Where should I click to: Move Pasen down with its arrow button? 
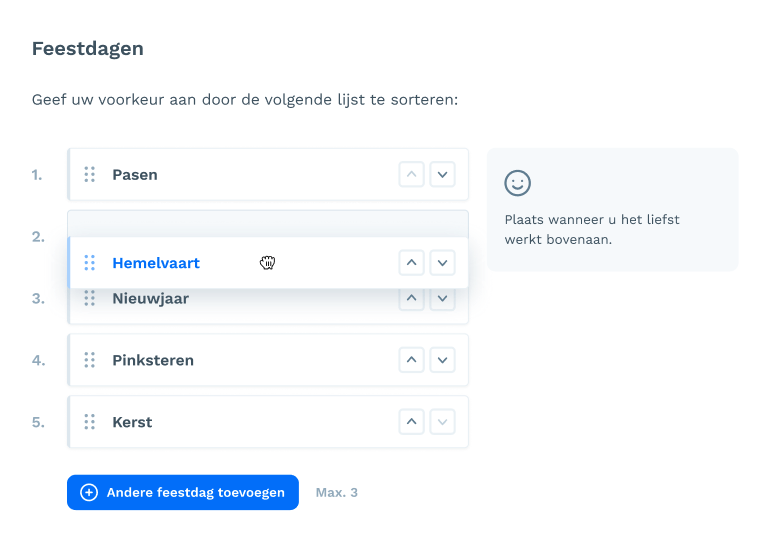442,174
